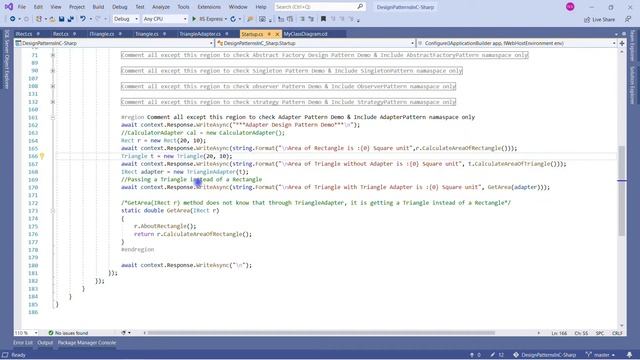Start debugging with IIS Express play button
This screenshot has width=640, height=360.
click(194, 19)
